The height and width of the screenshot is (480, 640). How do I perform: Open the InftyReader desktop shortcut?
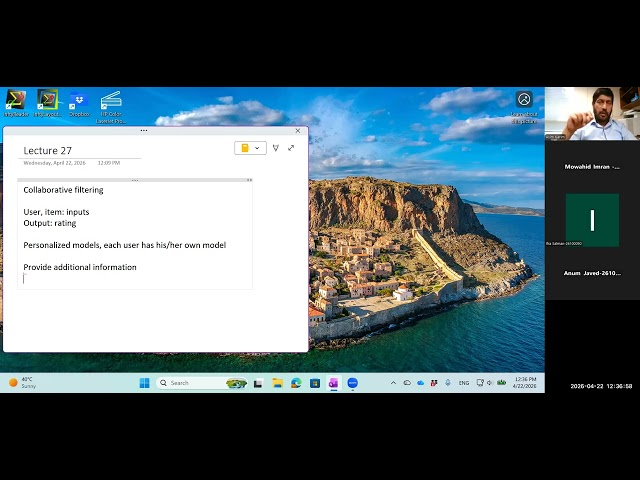point(16,103)
